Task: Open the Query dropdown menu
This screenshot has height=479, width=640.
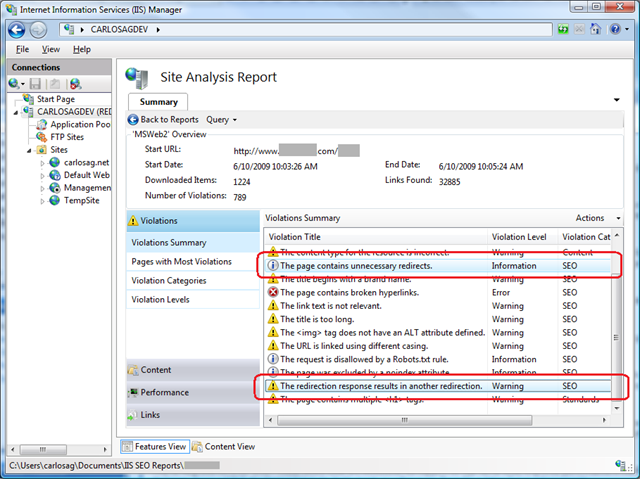Action: (x=221, y=120)
